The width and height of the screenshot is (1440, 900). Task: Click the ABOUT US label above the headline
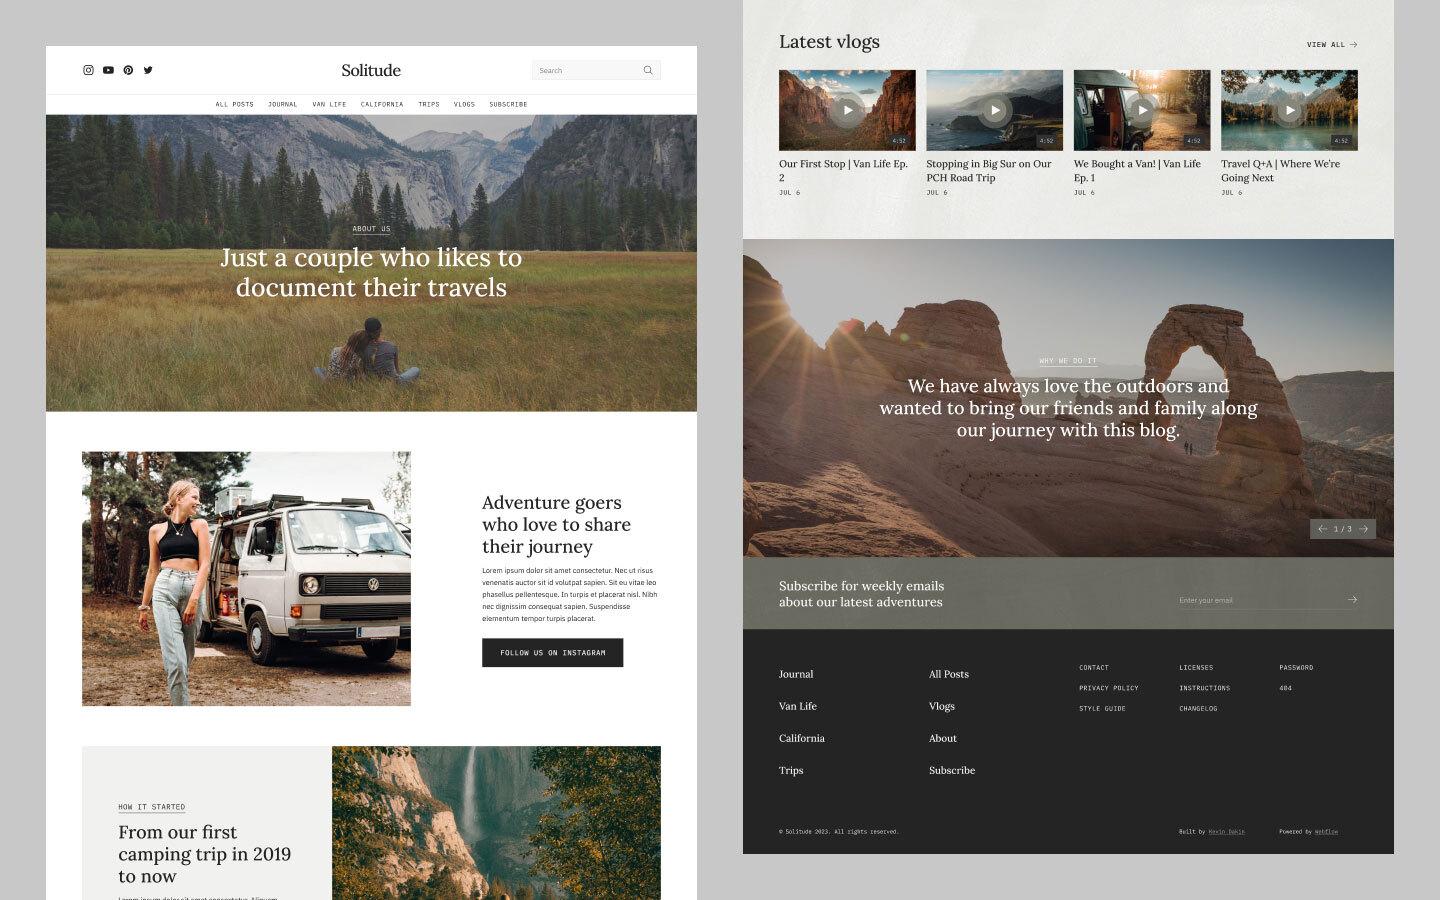point(371,228)
